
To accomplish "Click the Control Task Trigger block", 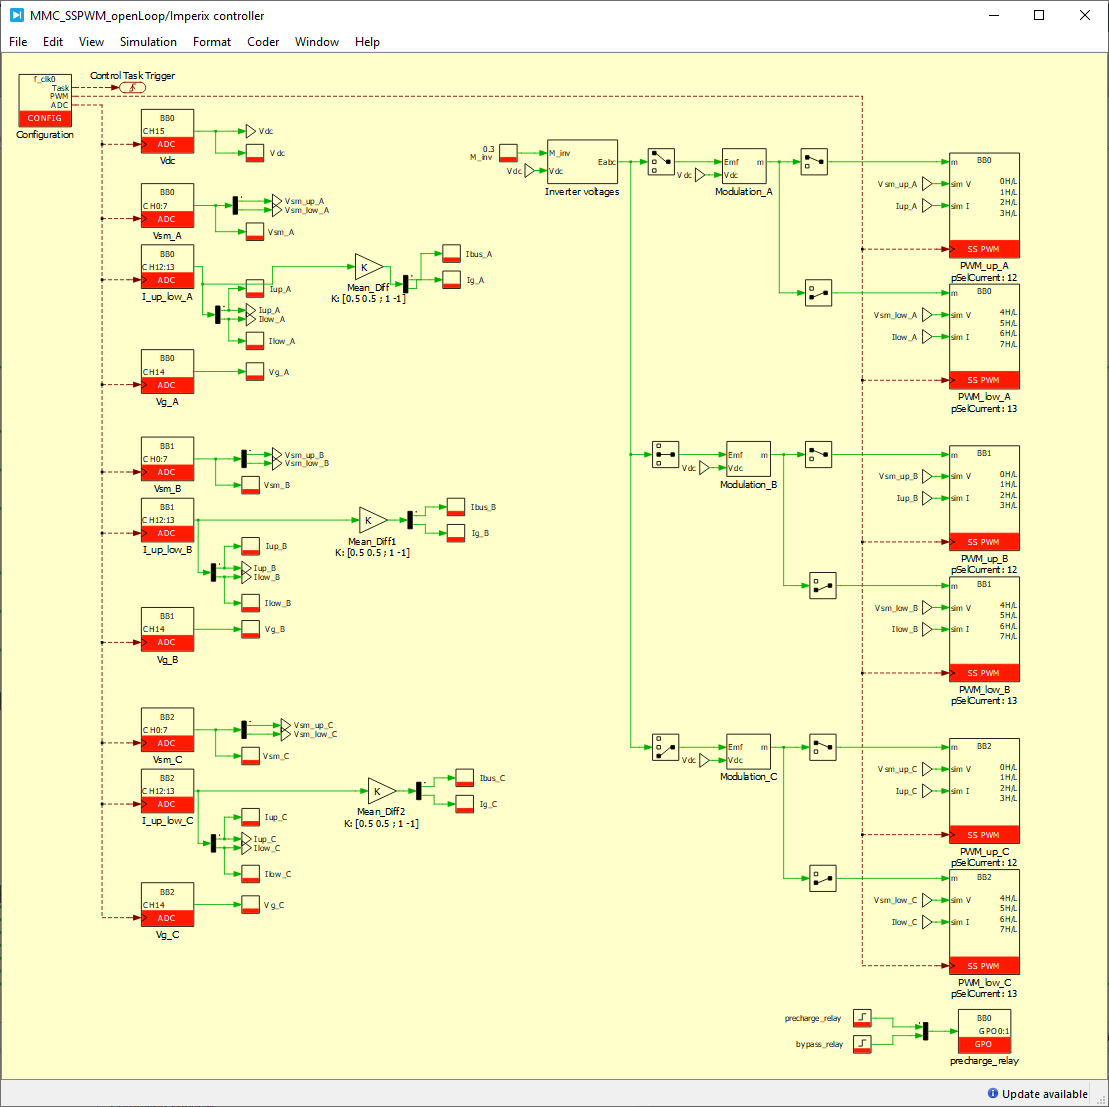I will click(x=132, y=88).
